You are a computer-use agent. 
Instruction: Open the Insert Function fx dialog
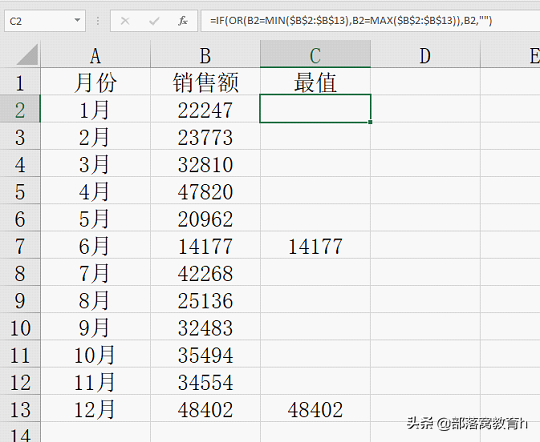(183, 21)
